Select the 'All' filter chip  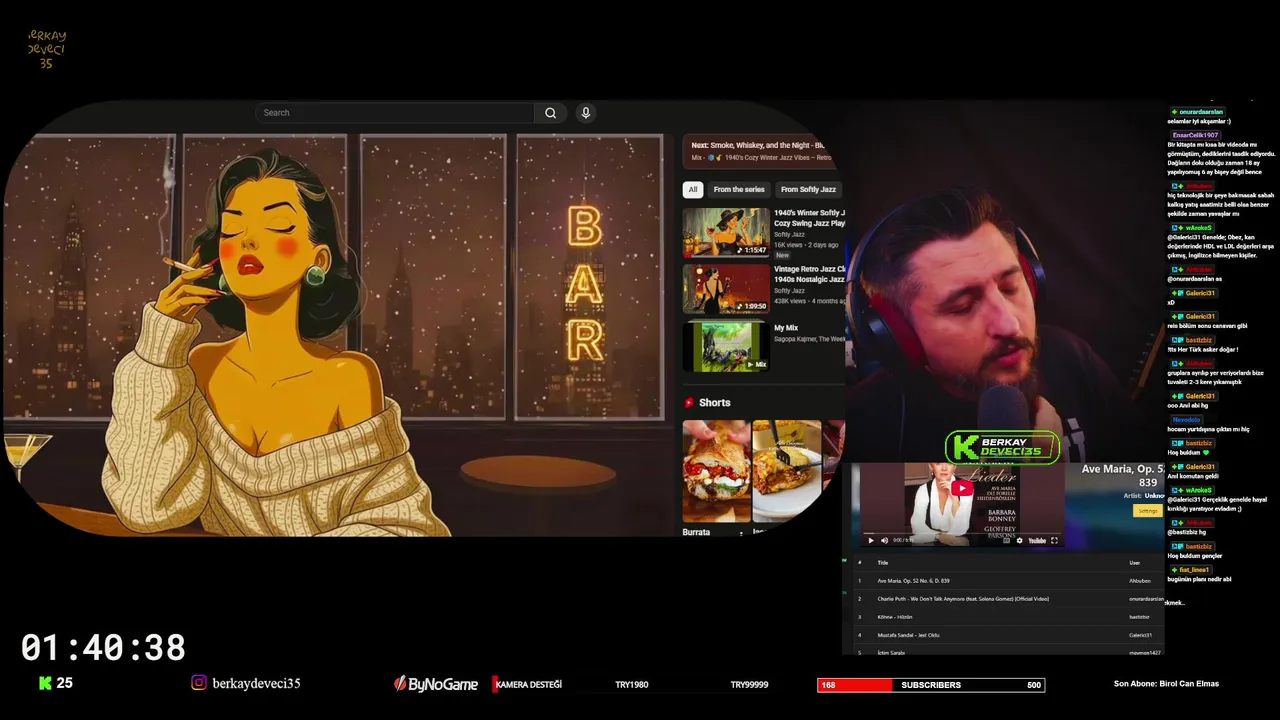pos(692,189)
